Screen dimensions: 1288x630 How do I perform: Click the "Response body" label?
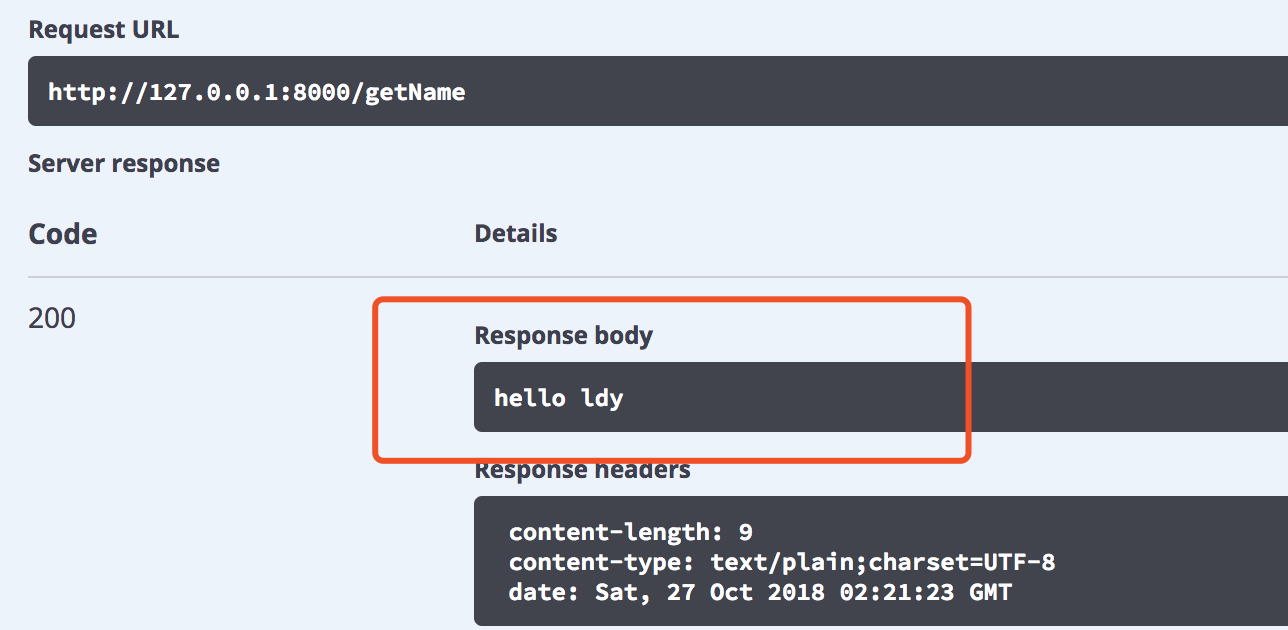[x=563, y=336]
